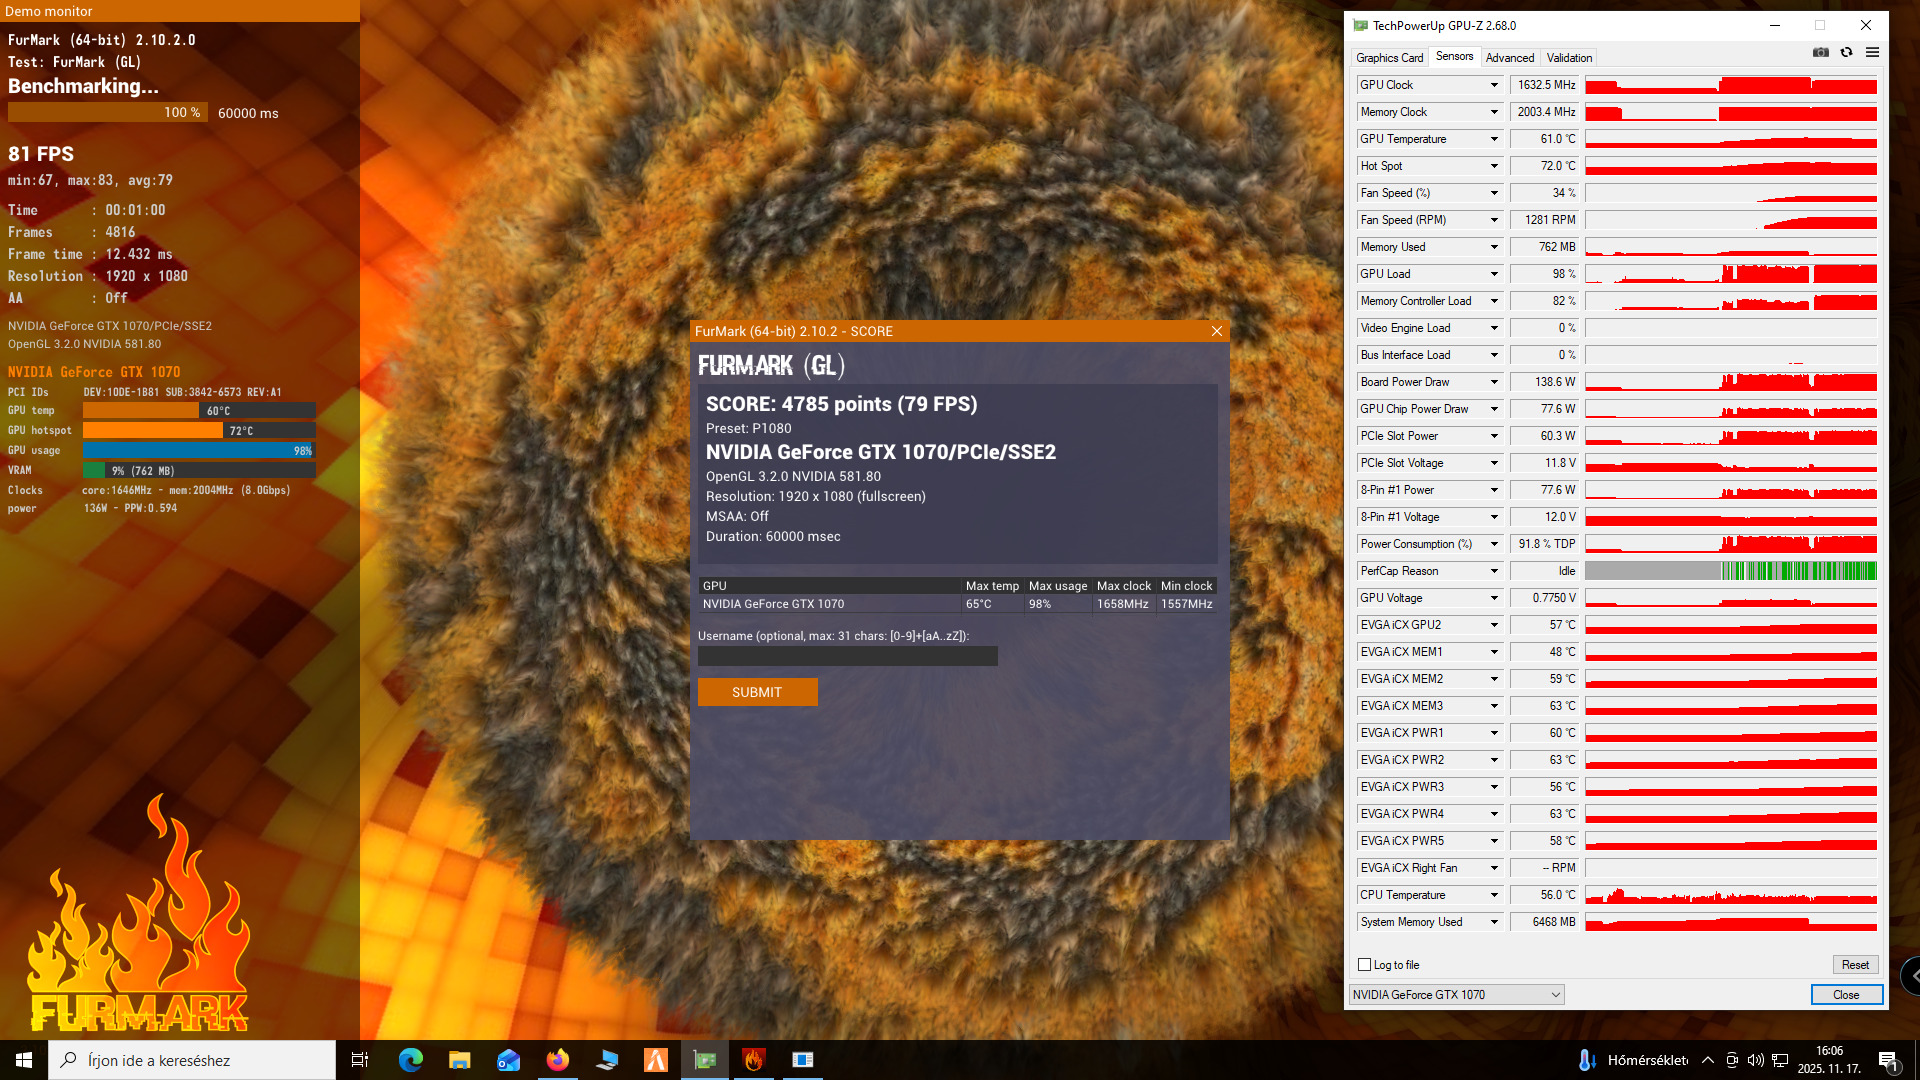Close the FurMark score dialog

[1216, 331]
